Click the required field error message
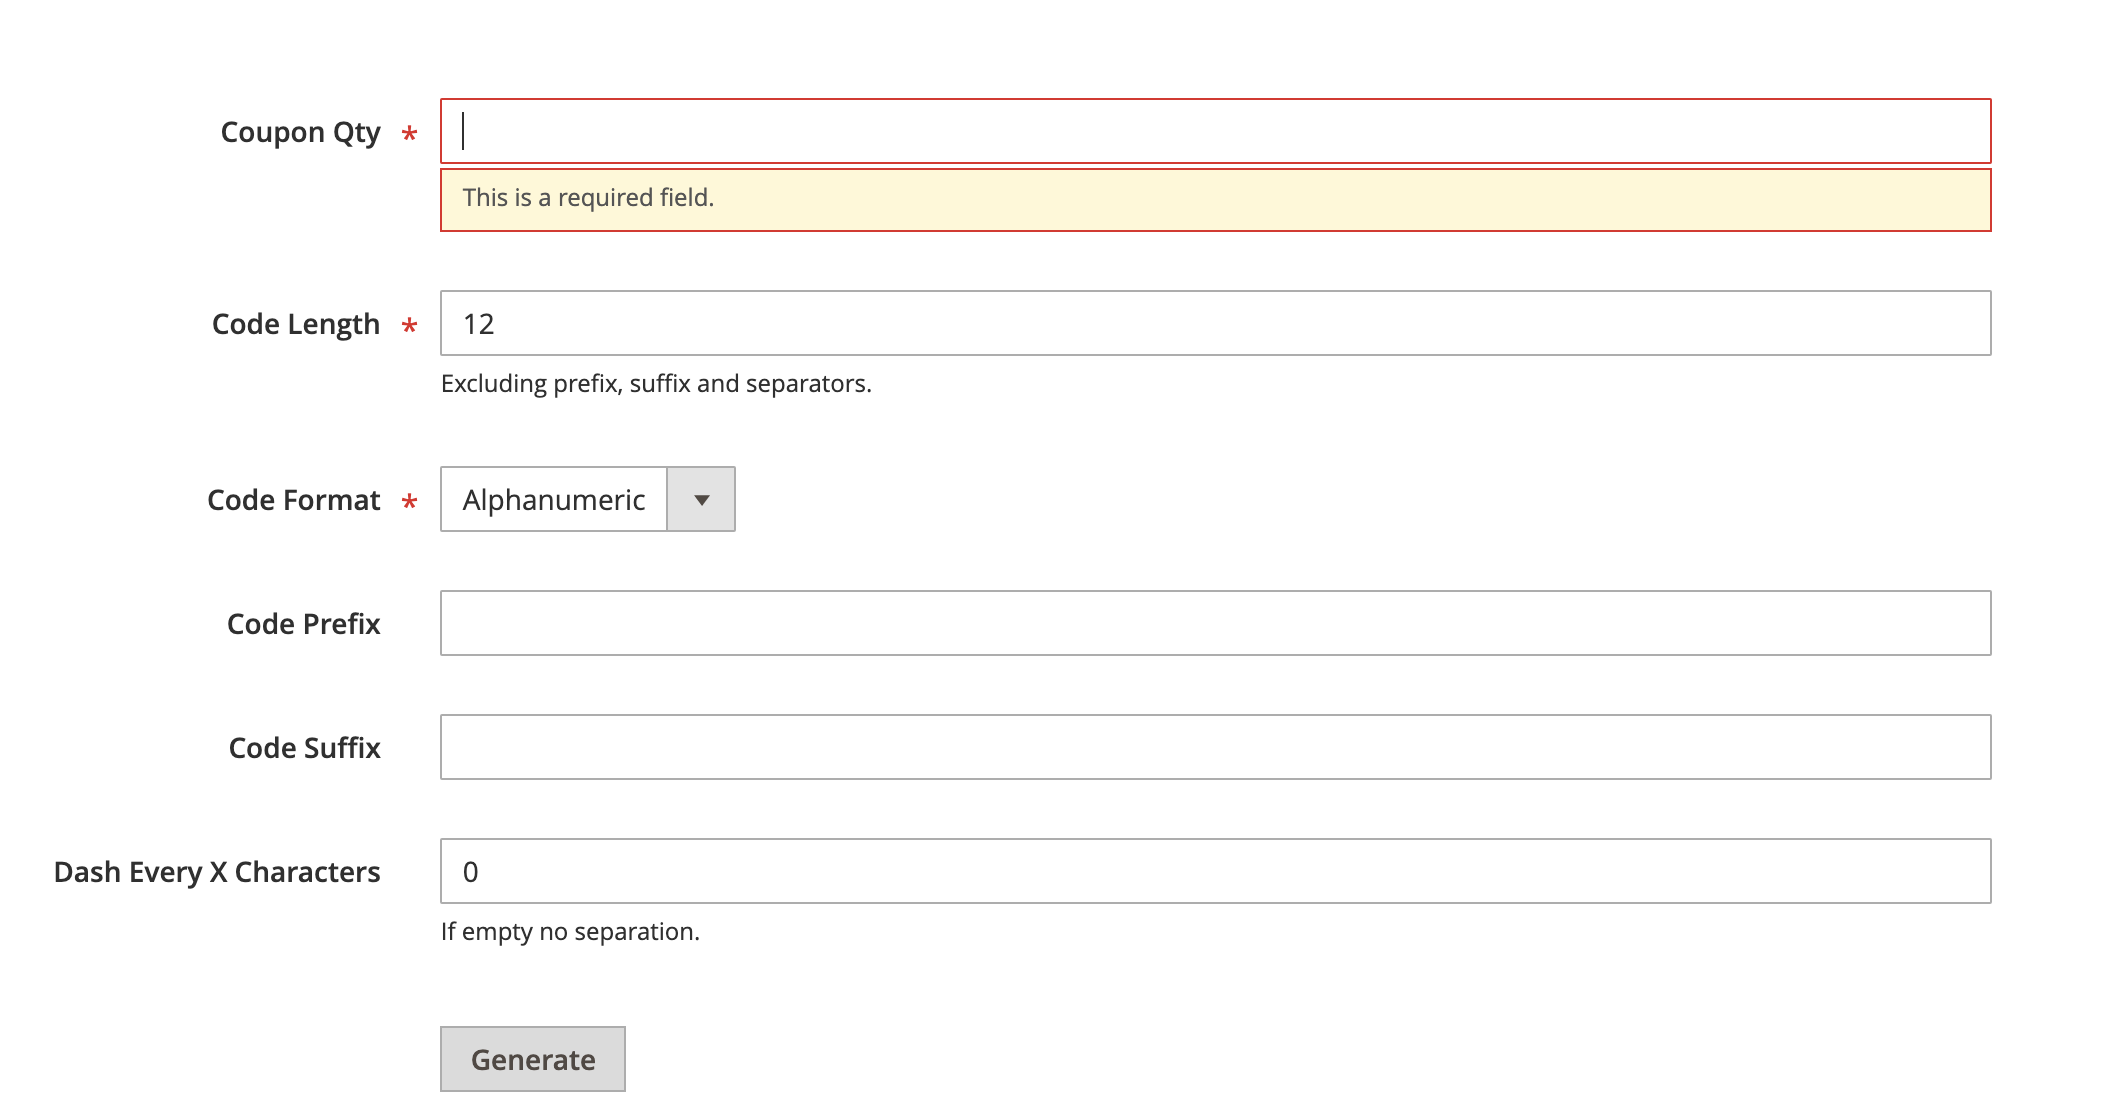2122x1094 pixels. click(589, 197)
